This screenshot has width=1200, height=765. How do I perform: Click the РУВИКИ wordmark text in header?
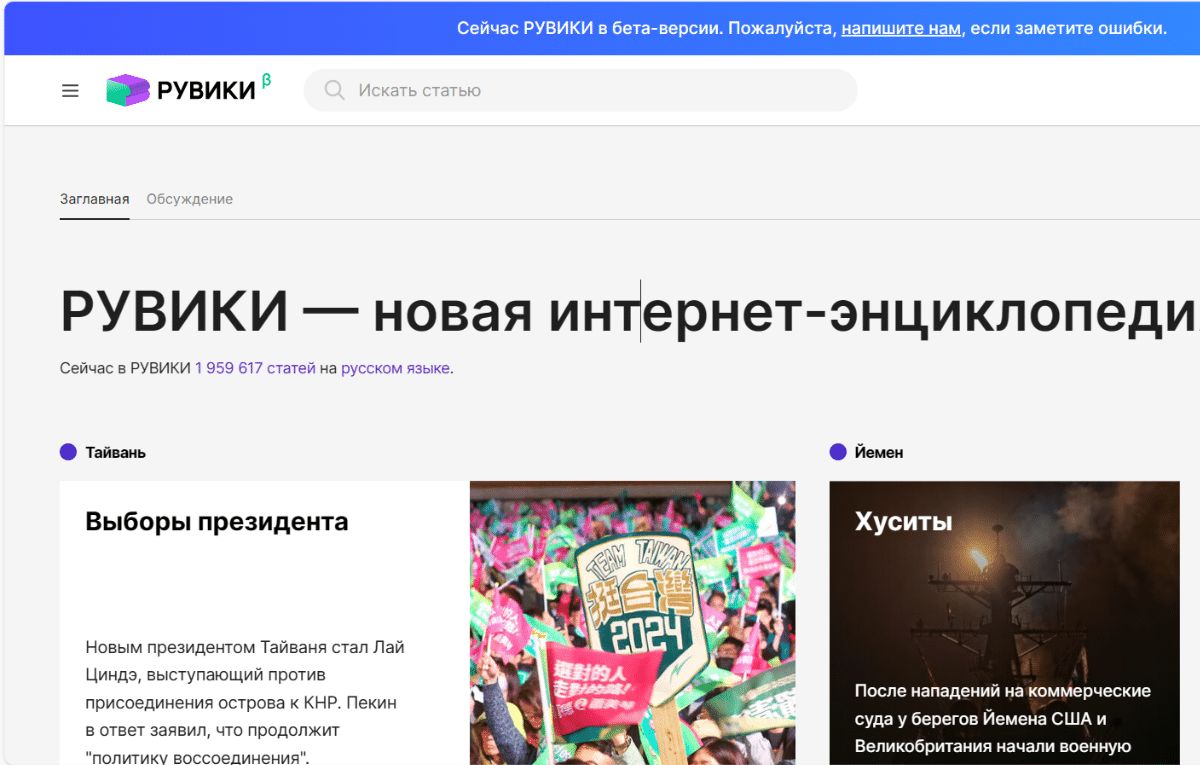206,91
